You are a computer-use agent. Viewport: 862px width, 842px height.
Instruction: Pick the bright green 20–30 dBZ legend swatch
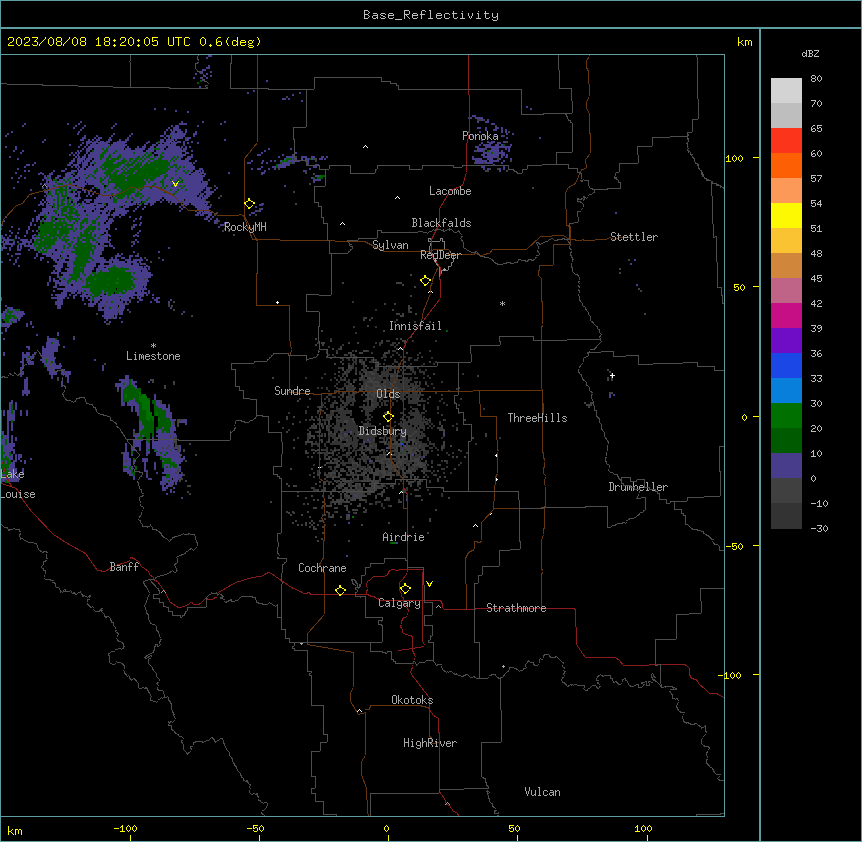point(786,416)
